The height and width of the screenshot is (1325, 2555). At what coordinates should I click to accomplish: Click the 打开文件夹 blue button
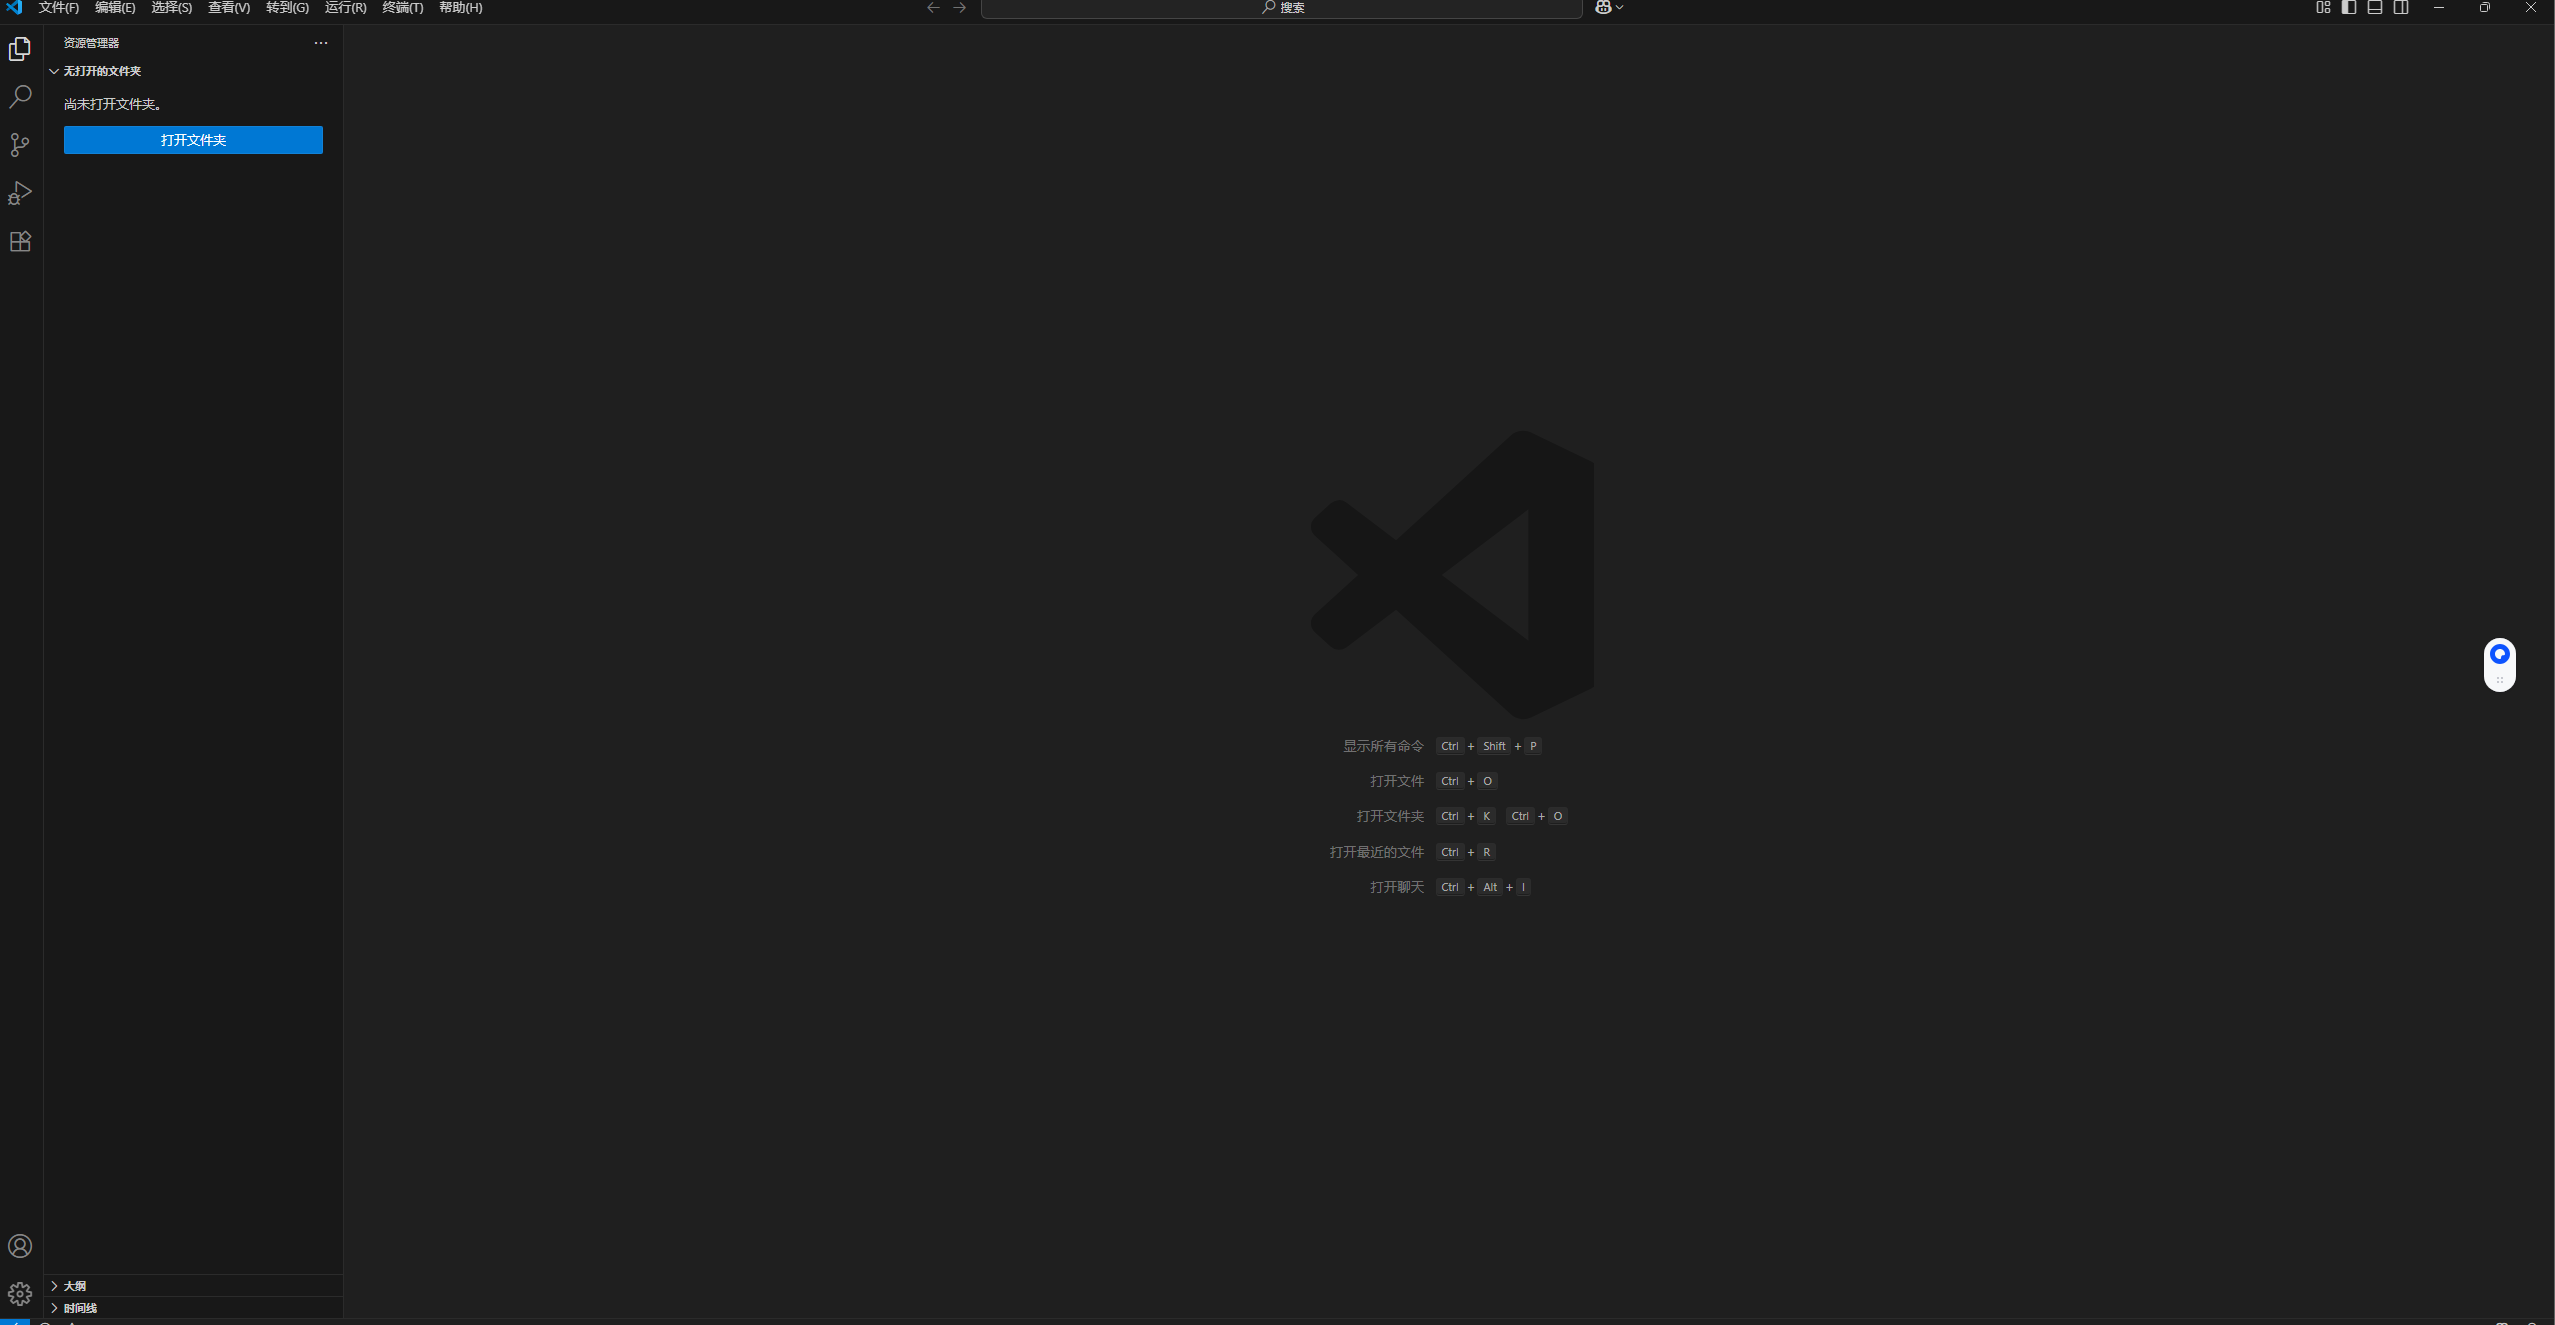click(x=193, y=140)
